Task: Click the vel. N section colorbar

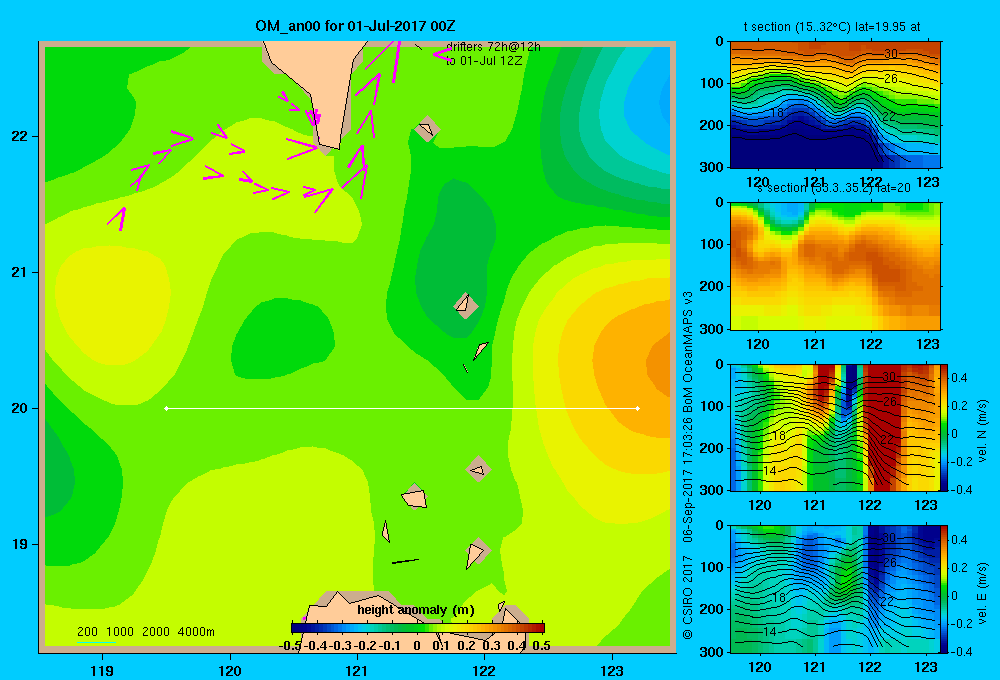Action: (x=945, y=427)
